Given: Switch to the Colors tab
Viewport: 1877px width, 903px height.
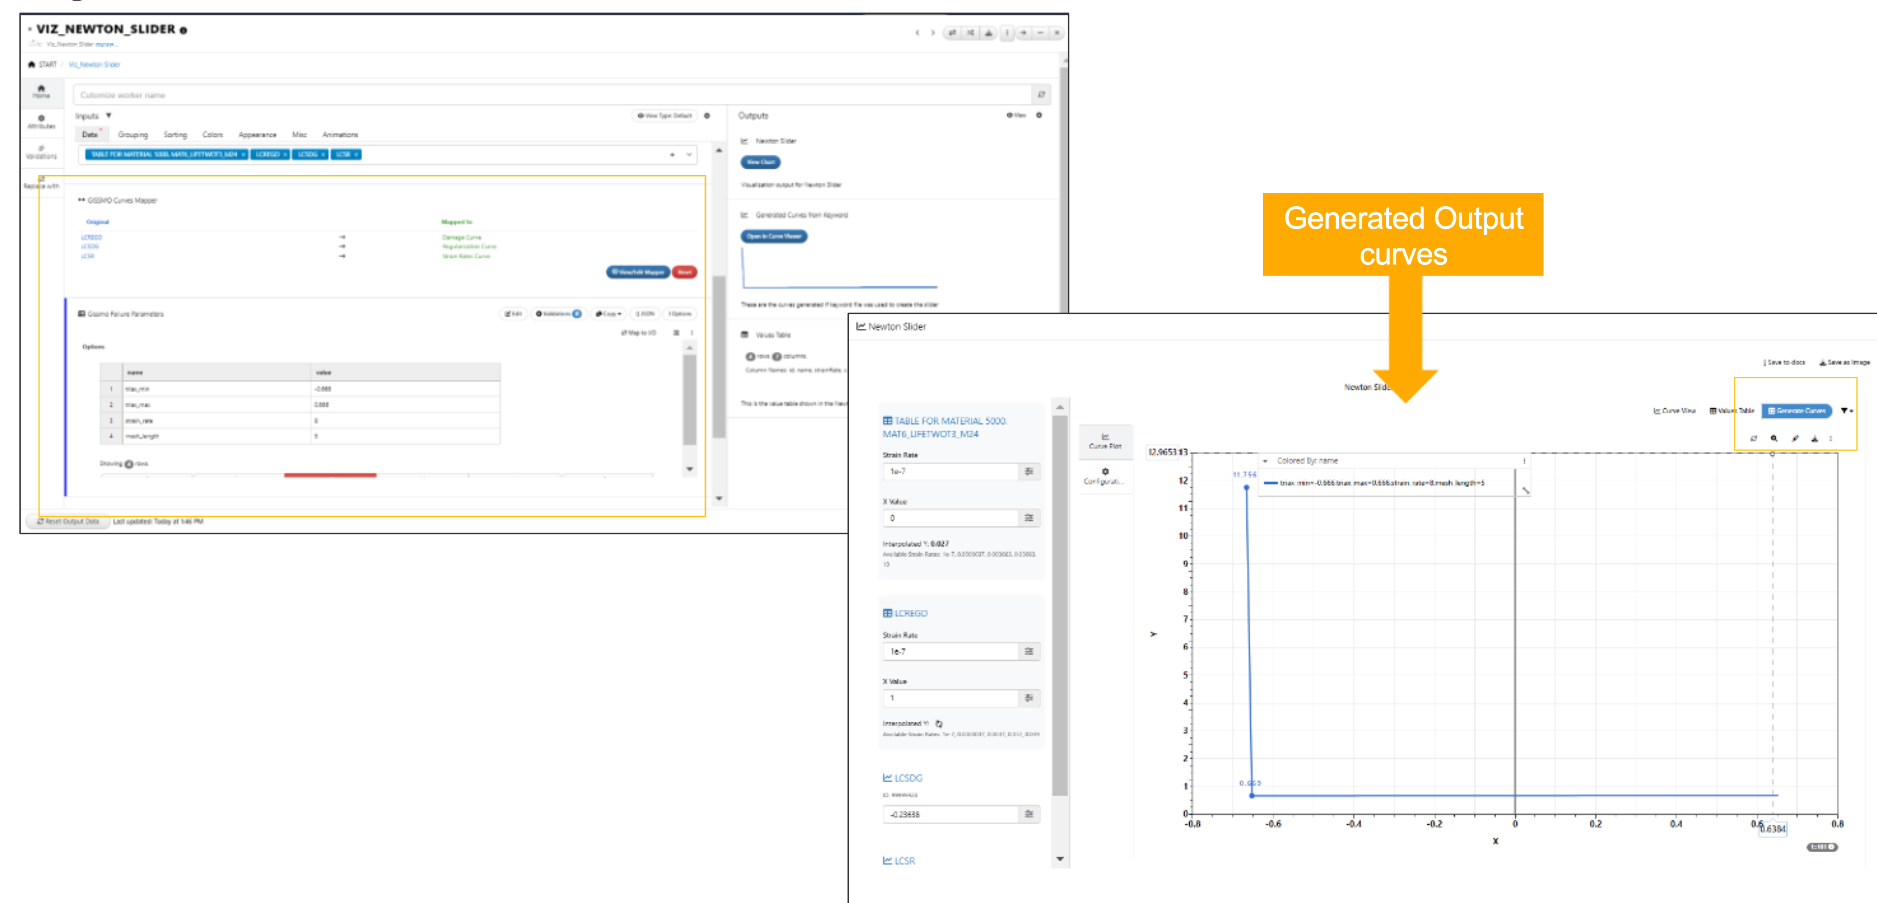Looking at the screenshot, I should click(x=213, y=134).
